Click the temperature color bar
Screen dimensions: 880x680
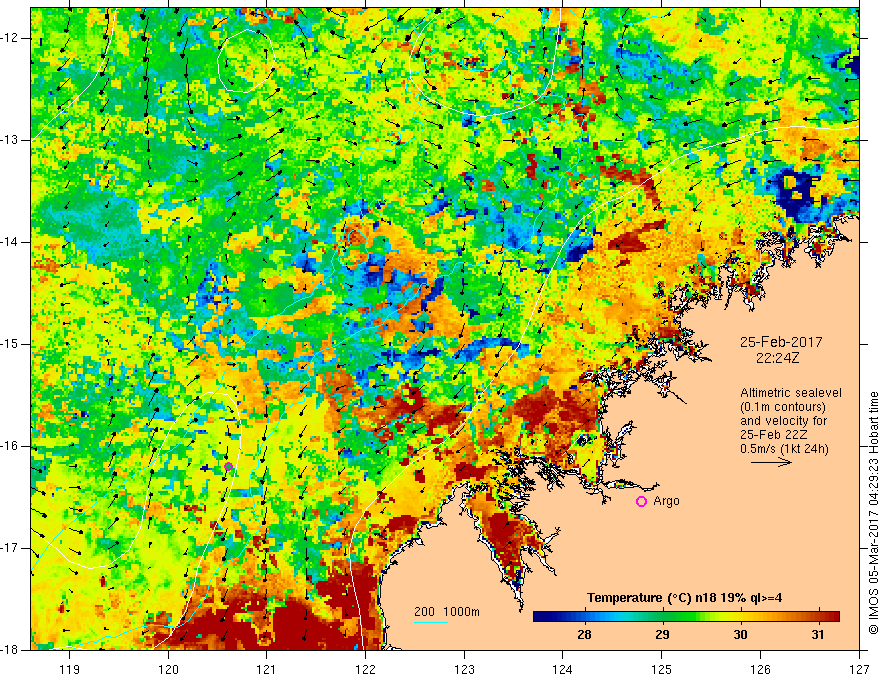(686, 617)
